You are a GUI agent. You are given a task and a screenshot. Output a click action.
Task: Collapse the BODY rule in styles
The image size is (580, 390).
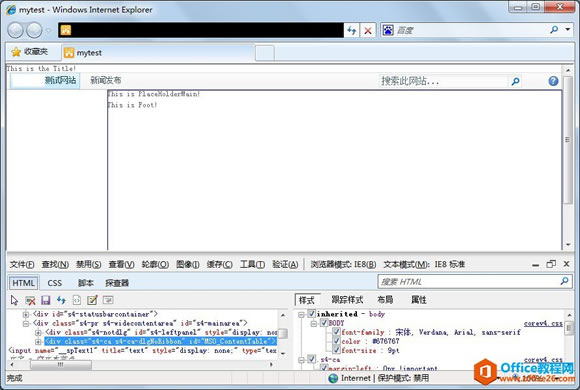(314, 323)
